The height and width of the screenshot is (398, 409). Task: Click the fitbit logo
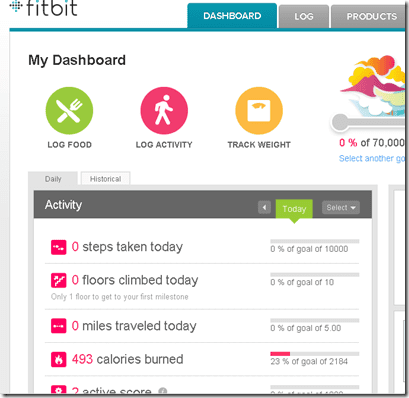(x=43, y=8)
